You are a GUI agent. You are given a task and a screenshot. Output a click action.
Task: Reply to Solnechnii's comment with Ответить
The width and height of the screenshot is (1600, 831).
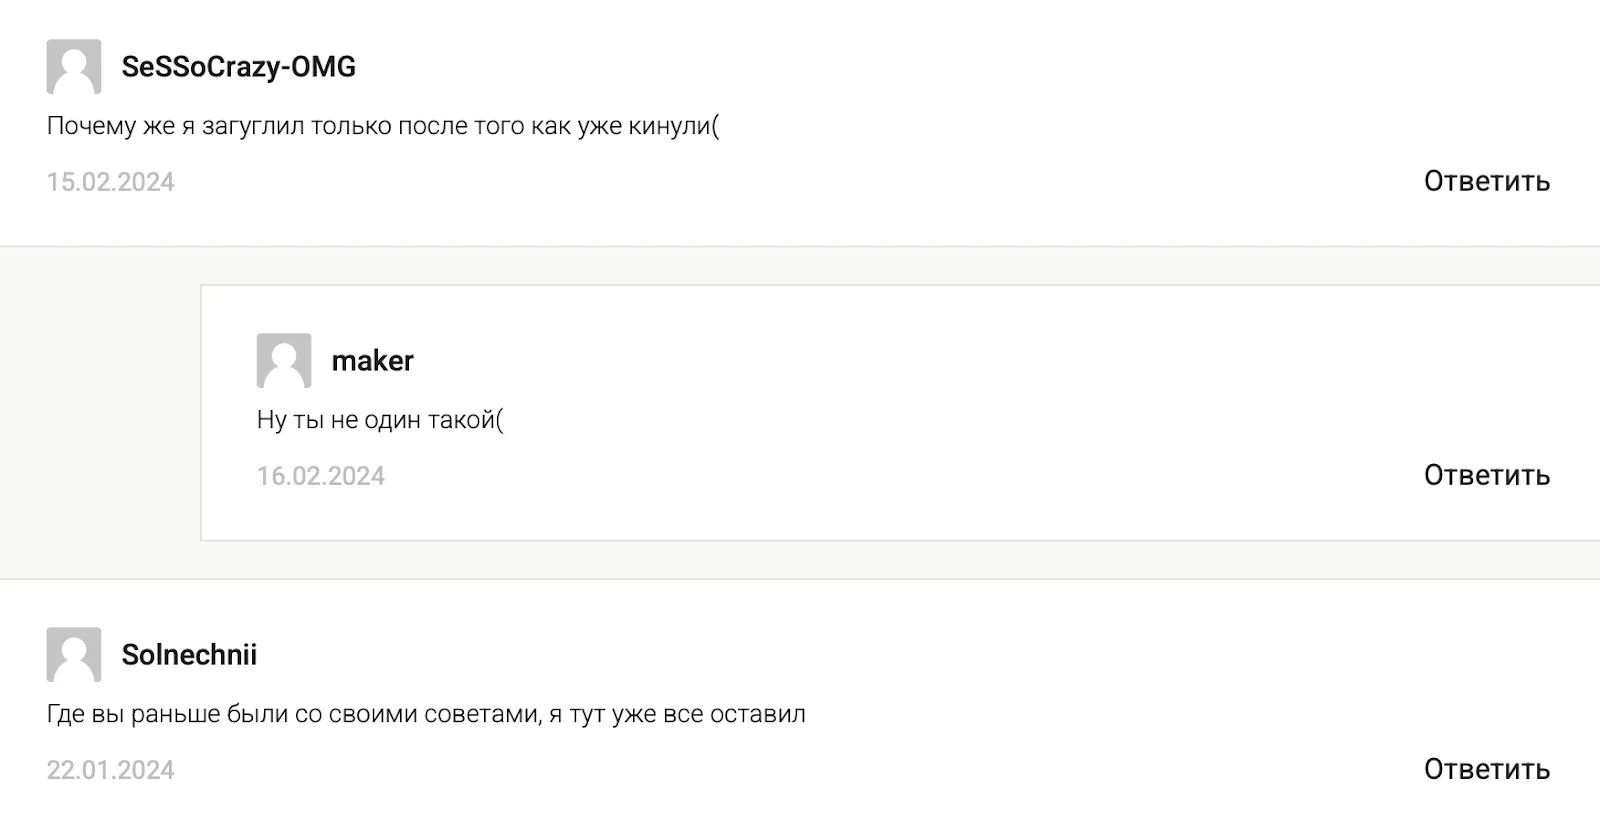click(x=1487, y=769)
